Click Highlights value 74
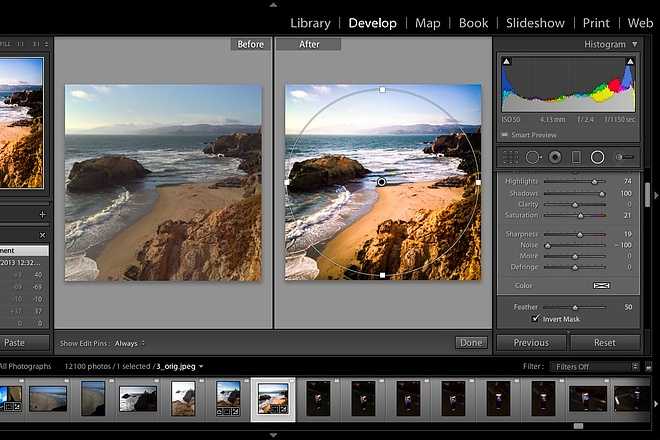The image size is (660, 440). pyautogui.click(x=628, y=181)
